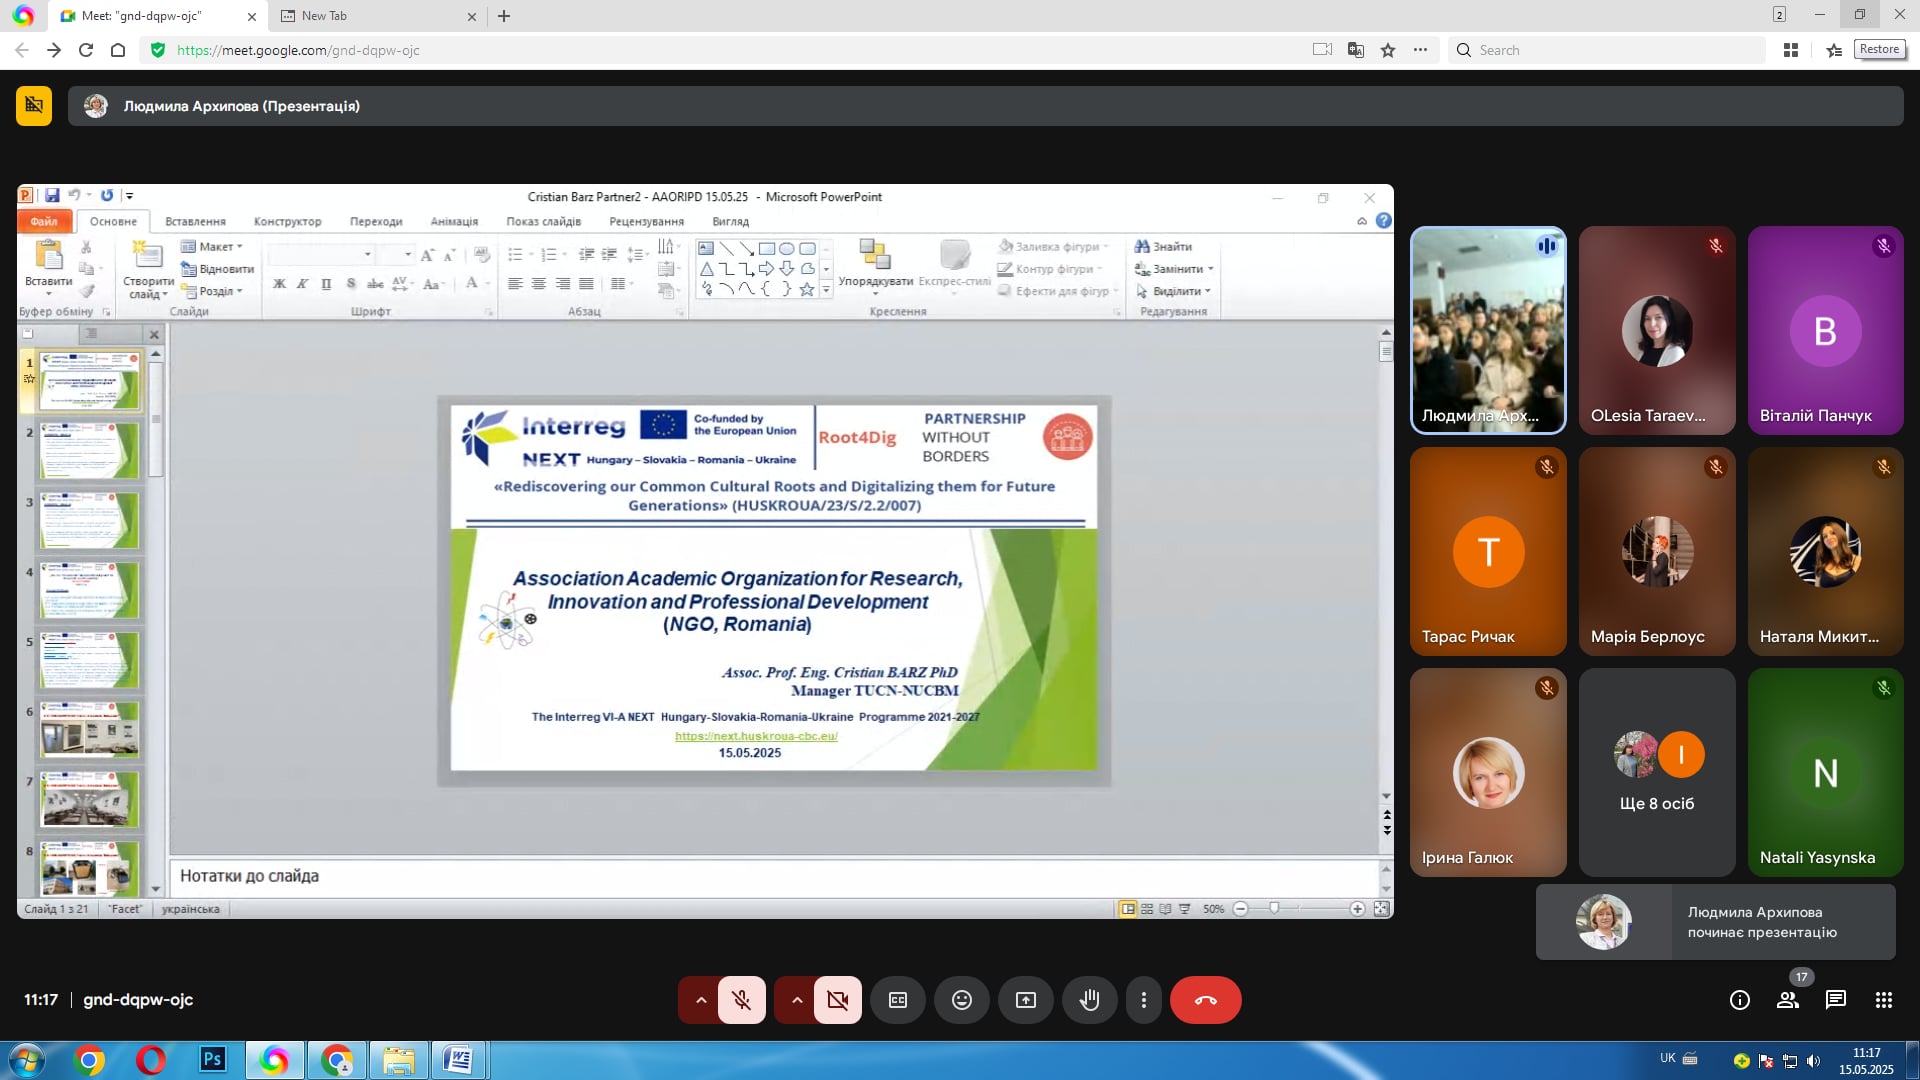Viewport: 1920px width, 1080px height.
Task: Turn on camera in Meet controls
Action: pos(837,1000)
